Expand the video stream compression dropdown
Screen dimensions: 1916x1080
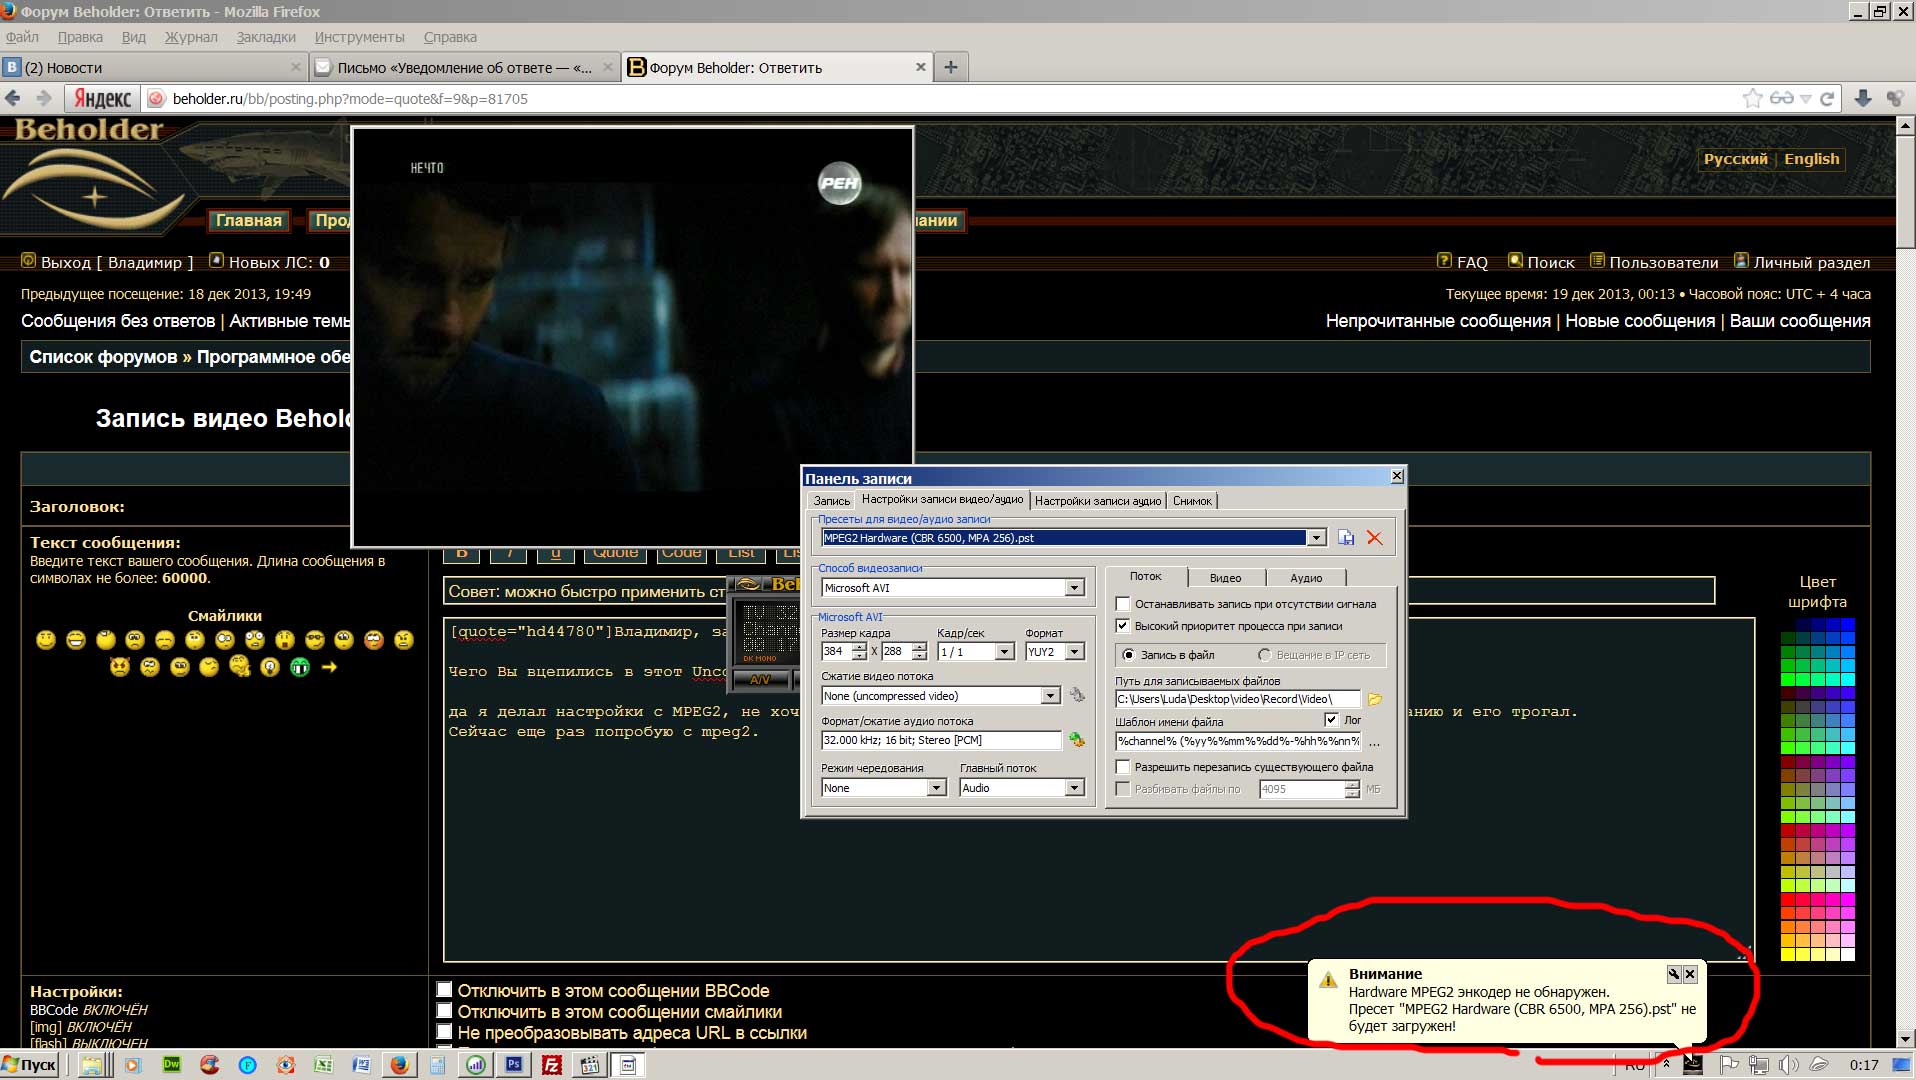(x=1050, y=696)
